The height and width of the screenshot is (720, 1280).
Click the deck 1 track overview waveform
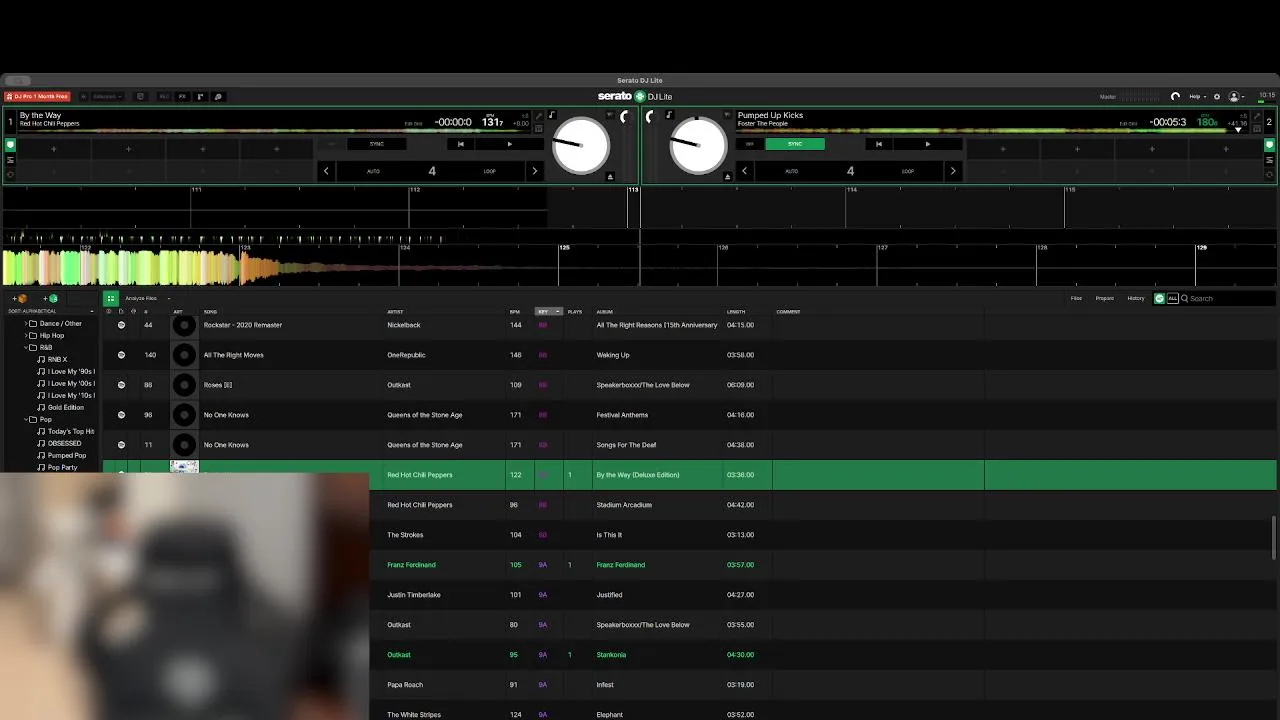(x=277, y=130)
